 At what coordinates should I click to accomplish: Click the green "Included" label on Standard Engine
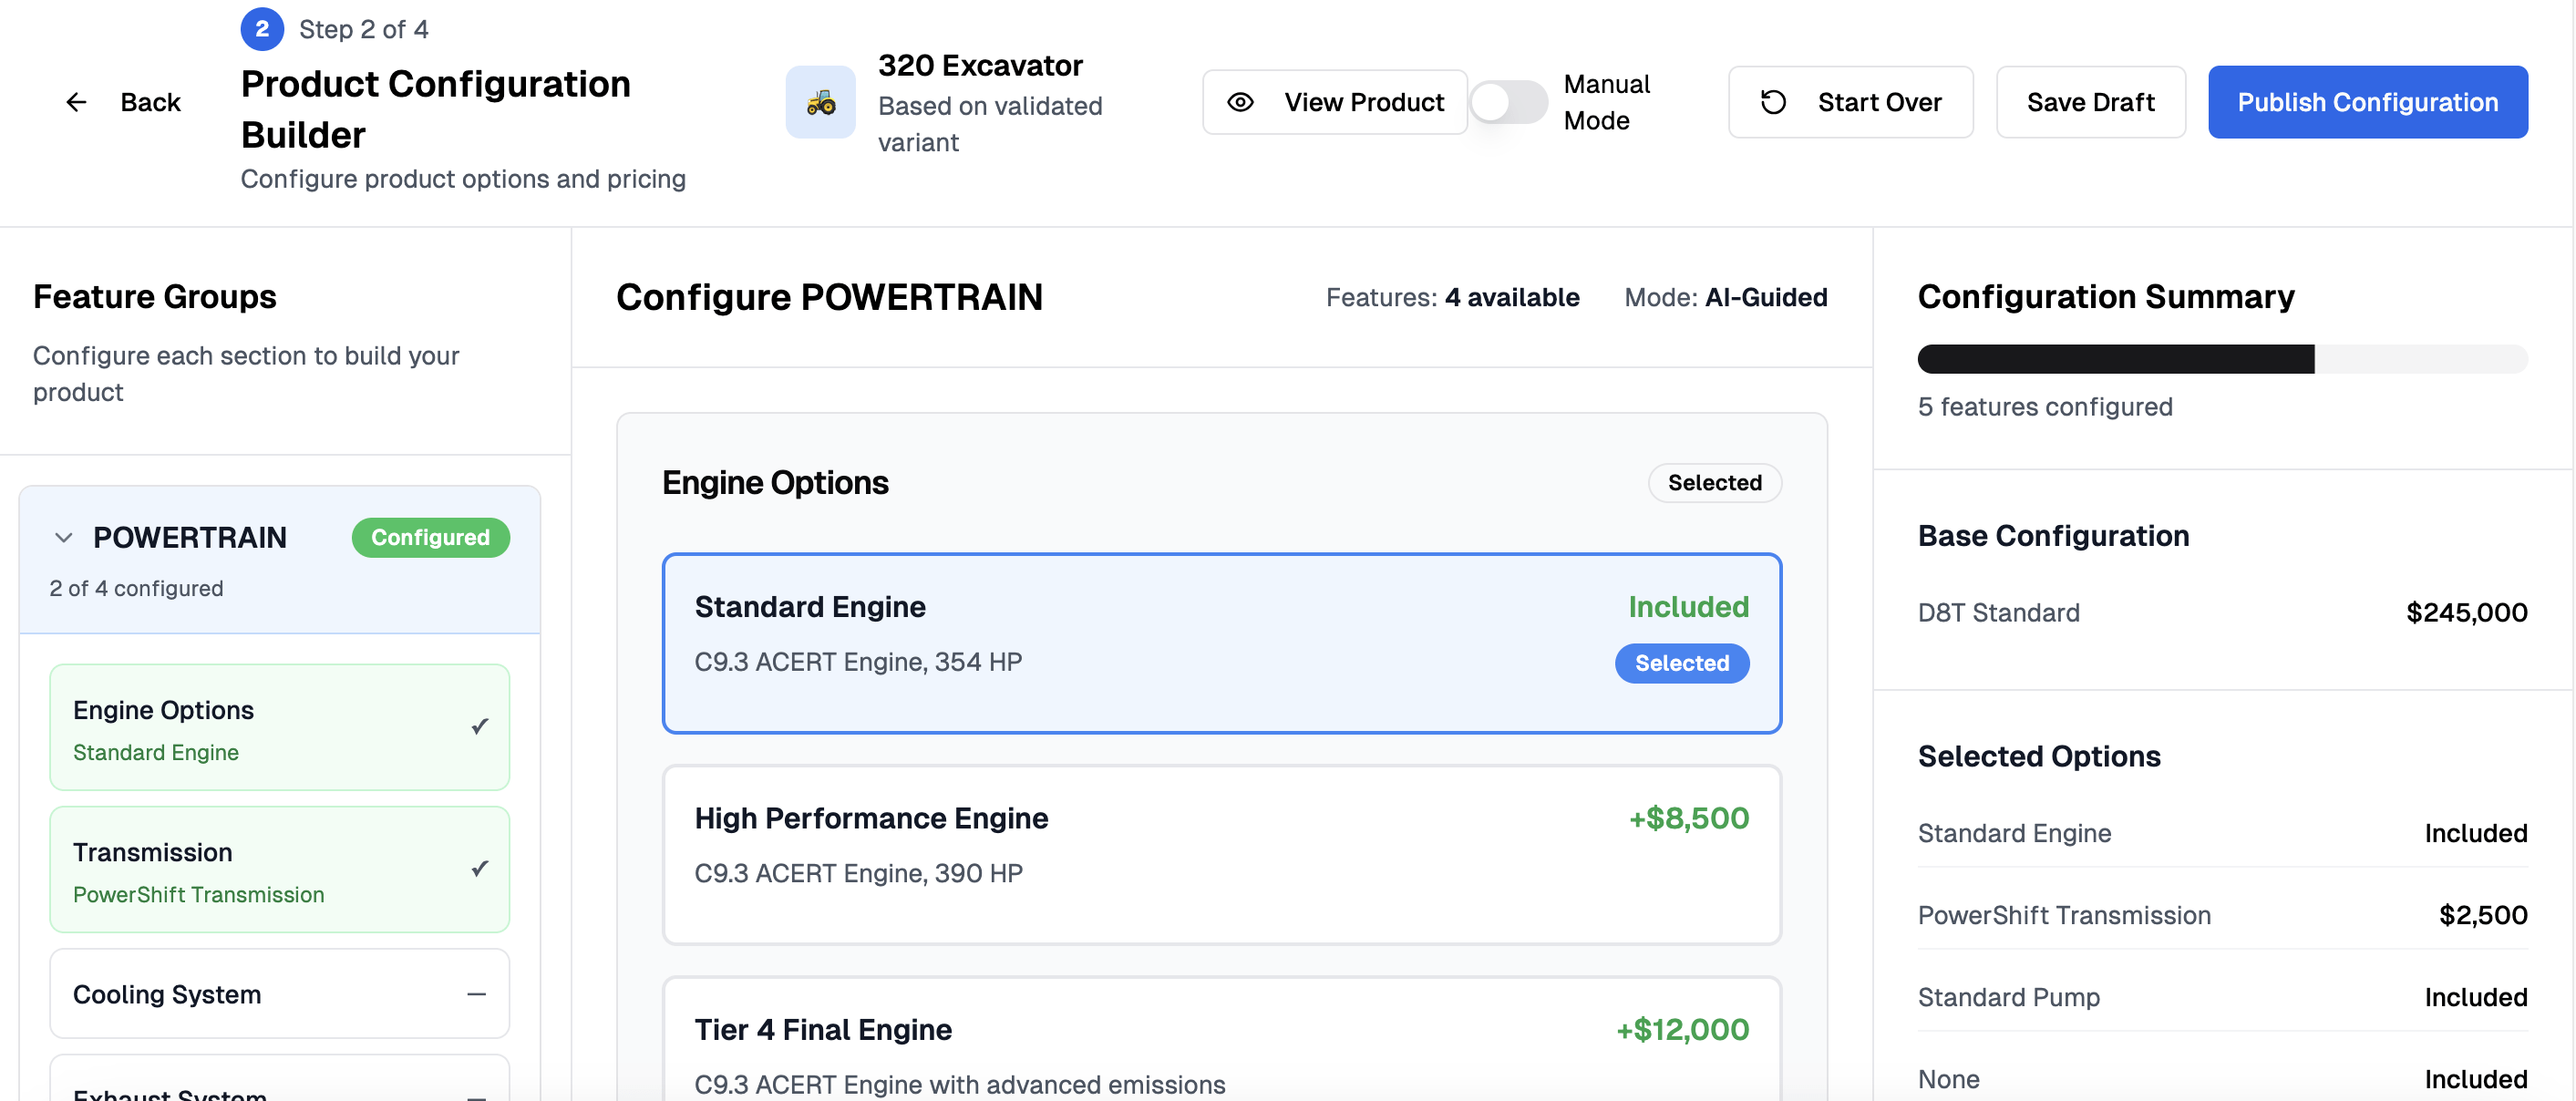1688,607
